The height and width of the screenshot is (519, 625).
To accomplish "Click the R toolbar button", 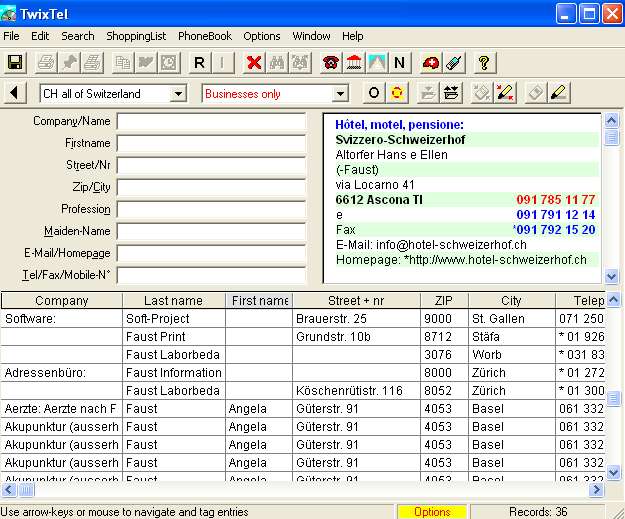I will tap(199, 63).
